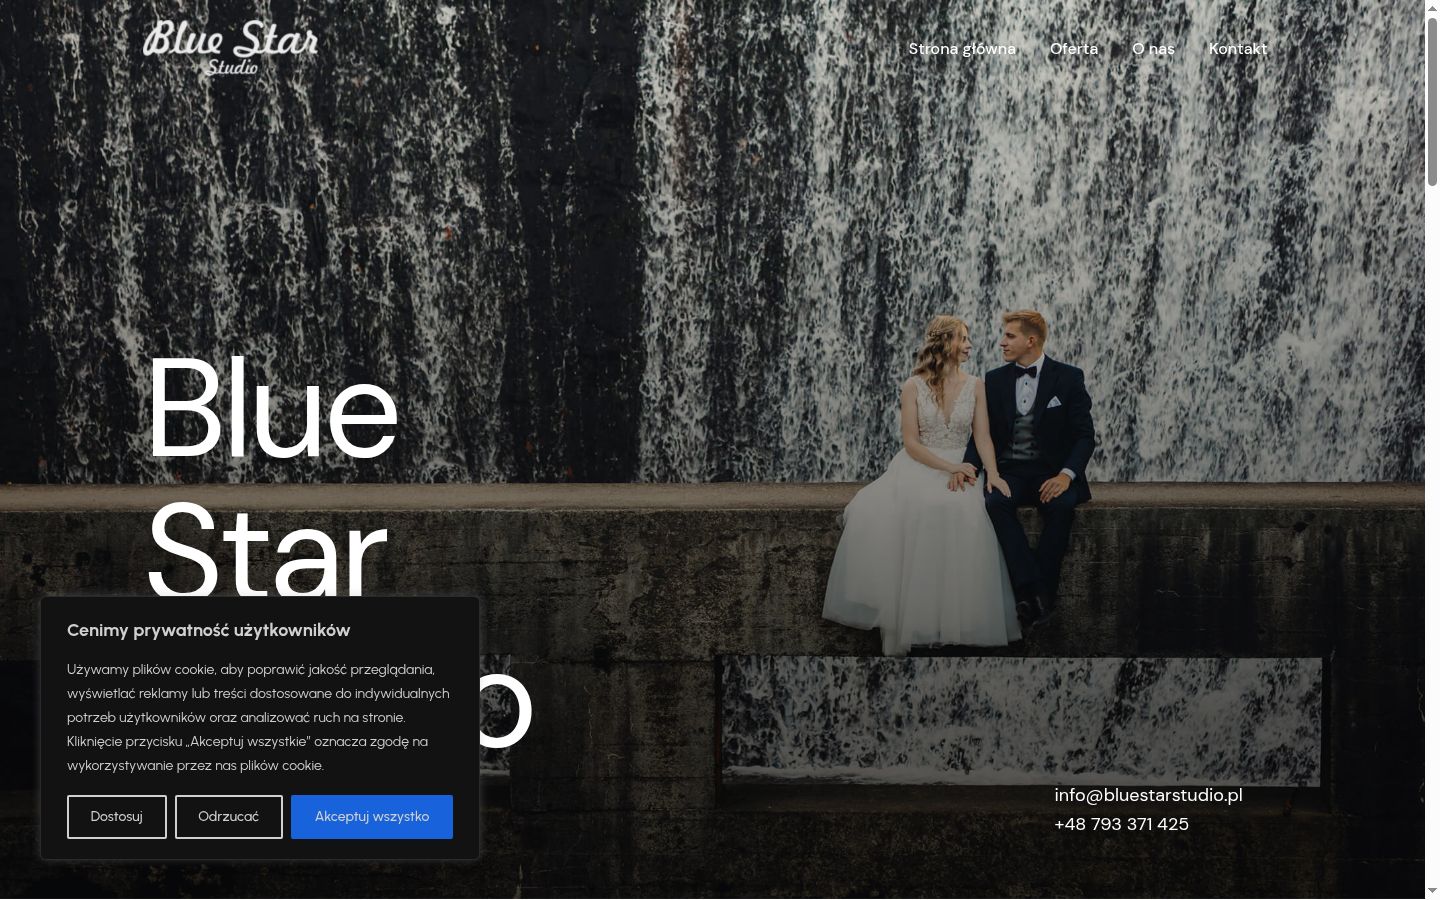The image size is (1440, 900).
Task: Accept all cookies via Akceptuj wszystko
Action: (372, 817)
